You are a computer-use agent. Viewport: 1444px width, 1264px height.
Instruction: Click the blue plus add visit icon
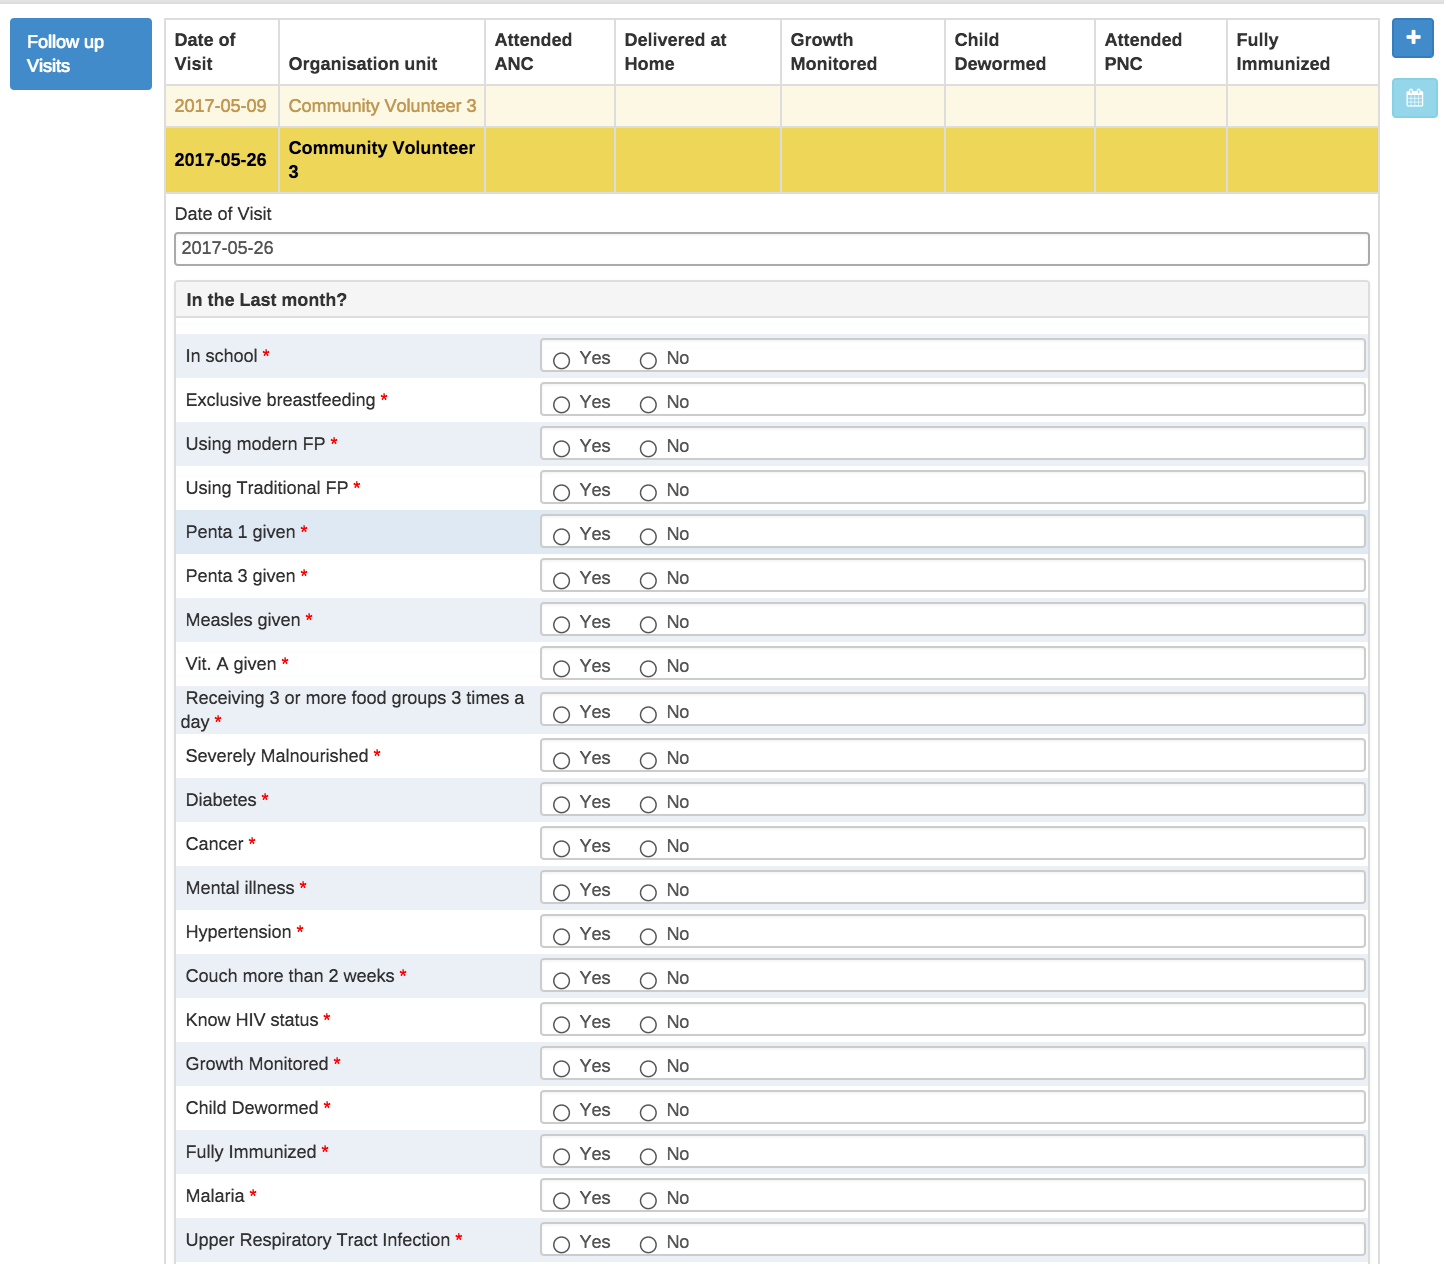pyautogui.click(x=1413, y=38)
